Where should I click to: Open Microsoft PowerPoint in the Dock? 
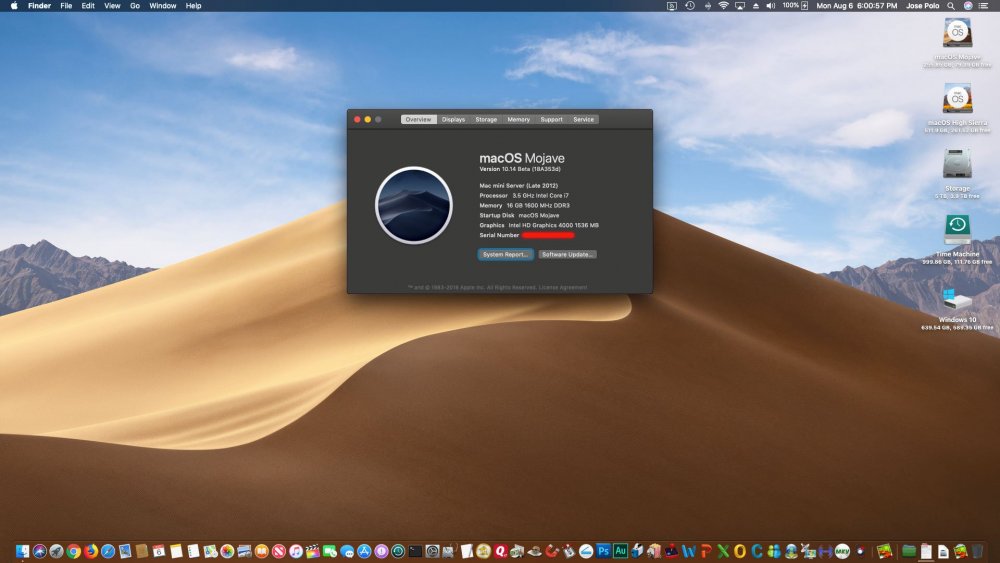tap(707, 551)
